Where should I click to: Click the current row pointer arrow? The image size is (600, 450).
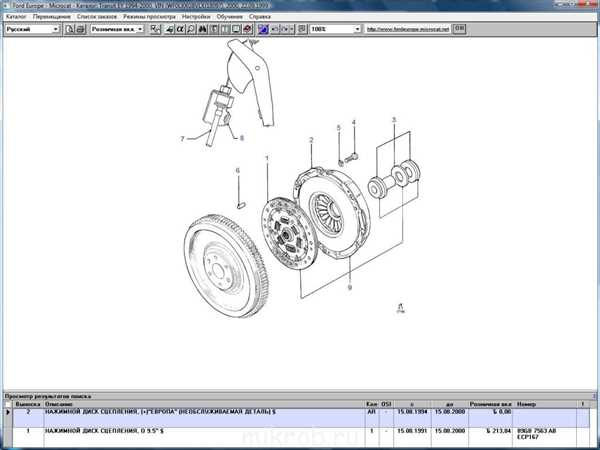pyautogui.click(x=8, y=412)
